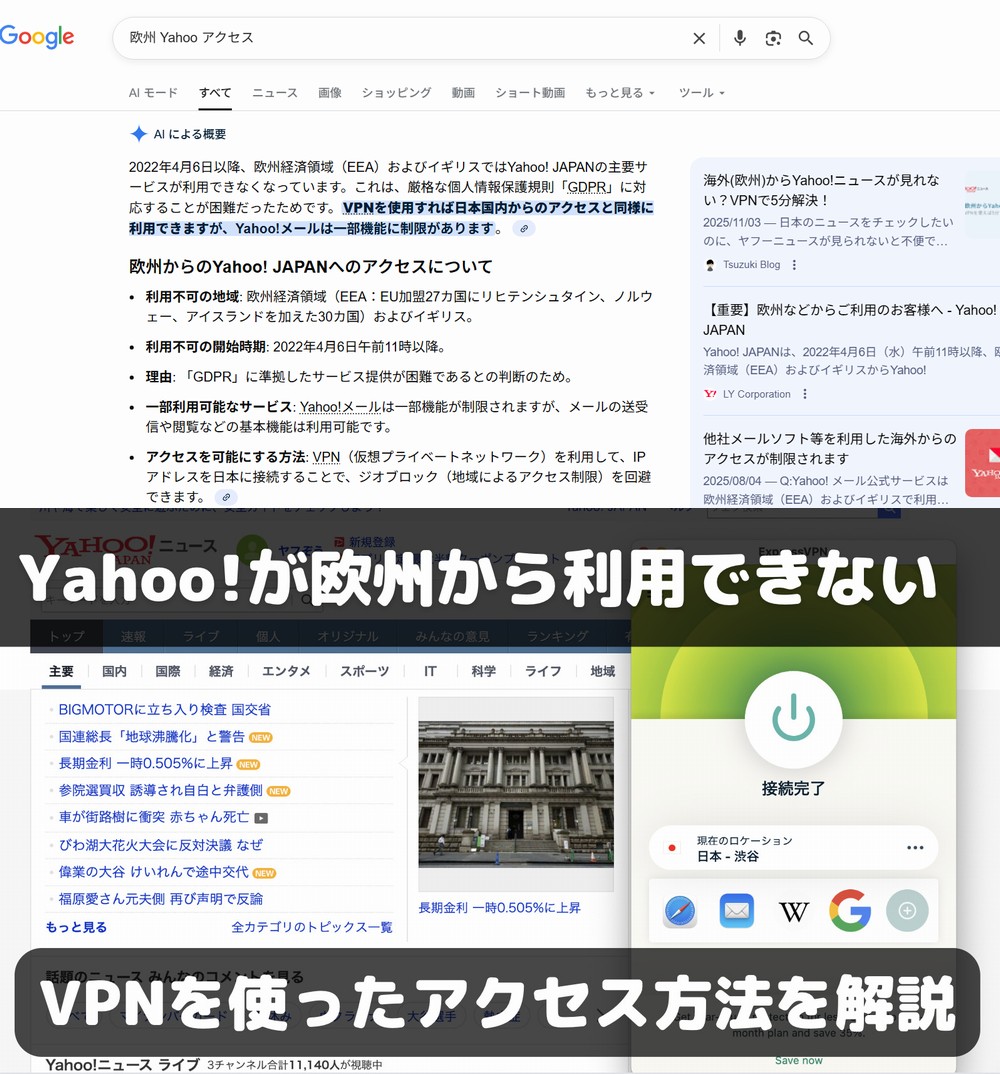The image size is (1000, 1074).
Task: Open the BIGMOTORに立ち入り検査 headline
Action: point(164,710)
